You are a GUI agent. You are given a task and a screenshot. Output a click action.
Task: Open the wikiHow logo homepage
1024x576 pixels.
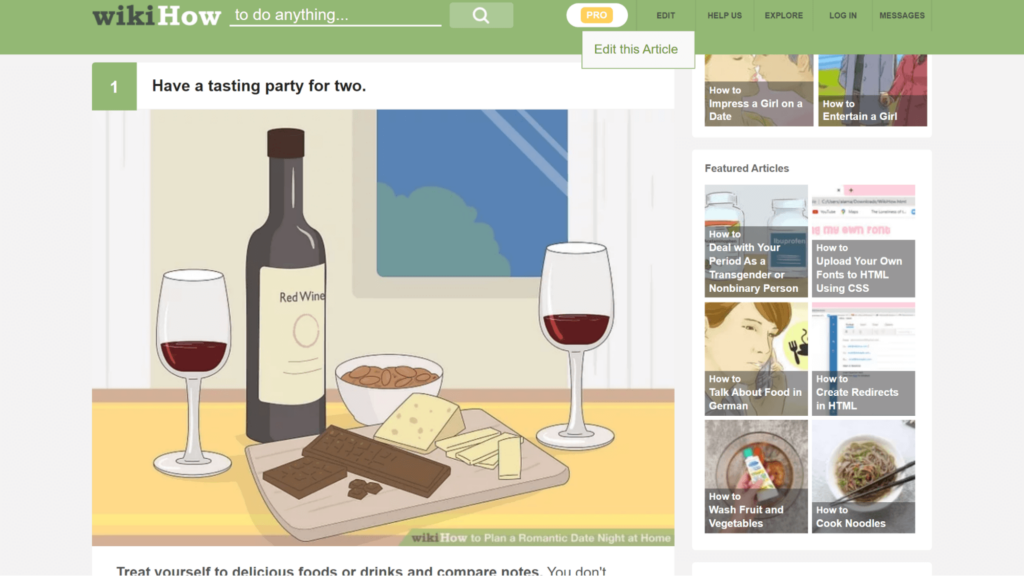(157, 16)
